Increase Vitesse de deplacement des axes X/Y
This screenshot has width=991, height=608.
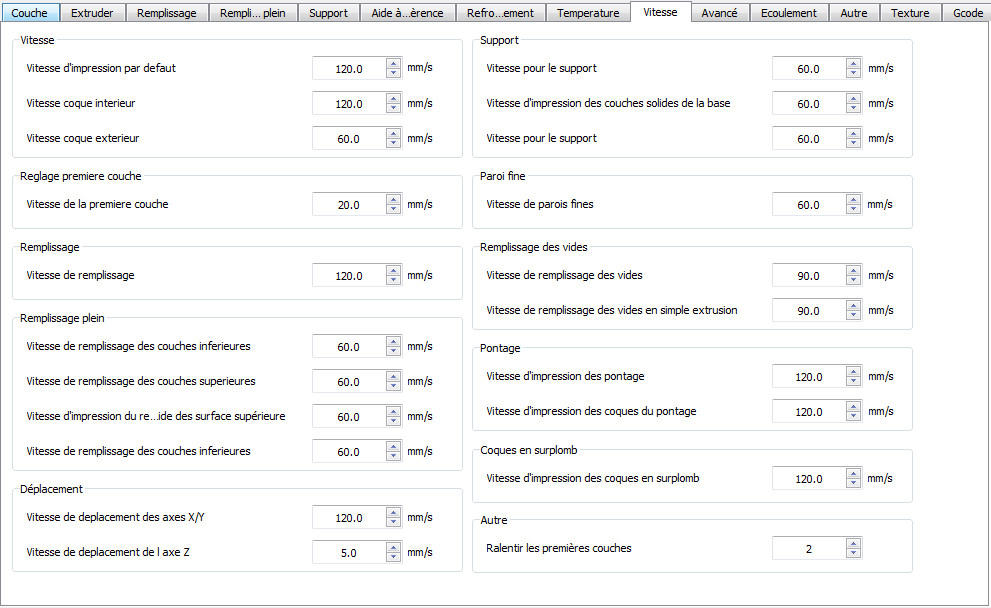click(x=393, y=513)
